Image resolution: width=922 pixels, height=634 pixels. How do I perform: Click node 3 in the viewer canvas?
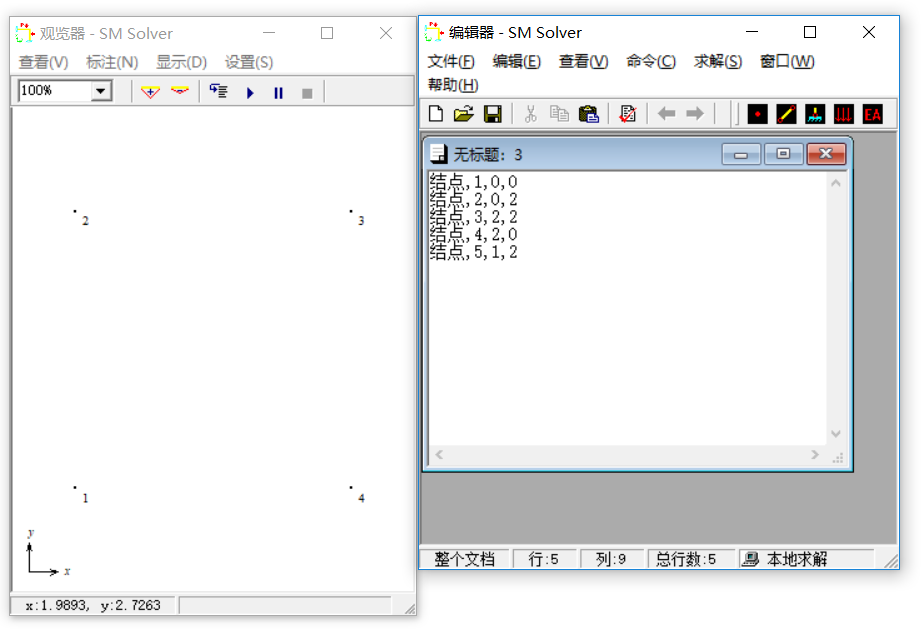[x=351, y=211]
